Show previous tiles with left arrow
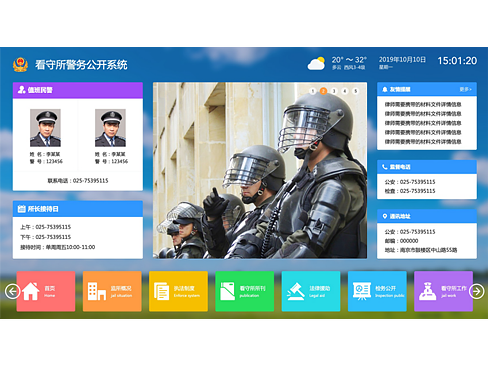 tap(12, 291)
